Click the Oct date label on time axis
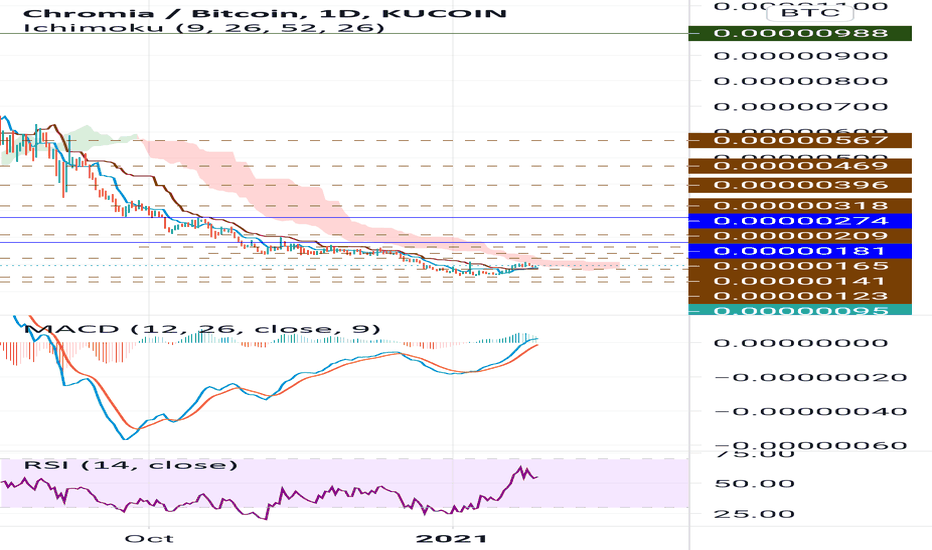932x550 pixels. [x=149, y=539]
